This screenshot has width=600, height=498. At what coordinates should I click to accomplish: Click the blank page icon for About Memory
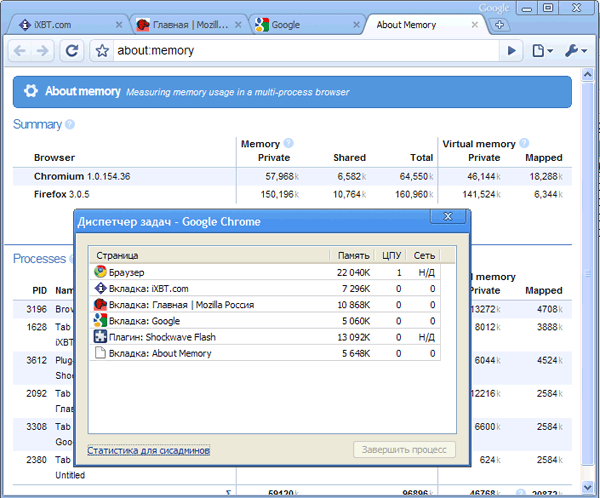coord(100,353)
